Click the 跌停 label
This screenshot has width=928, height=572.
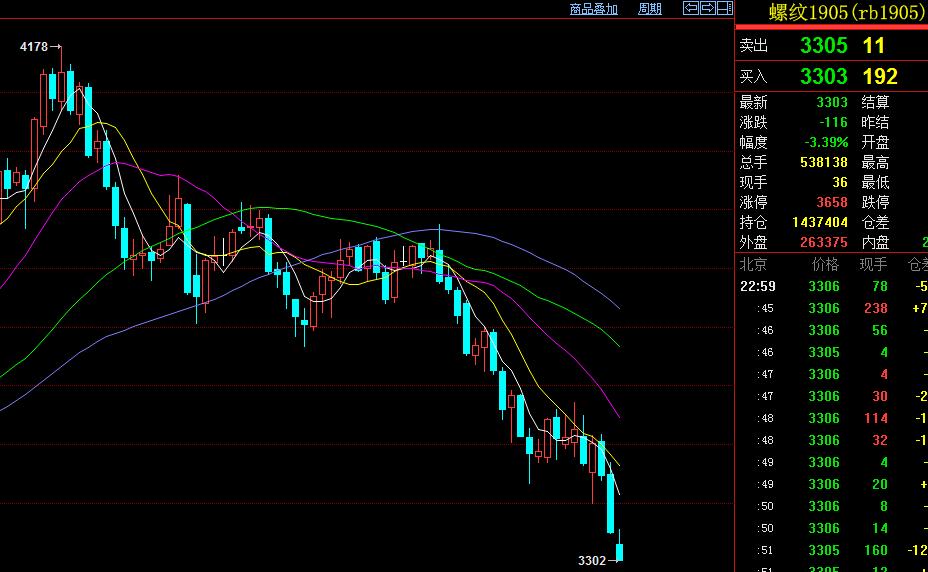(875, 203)
